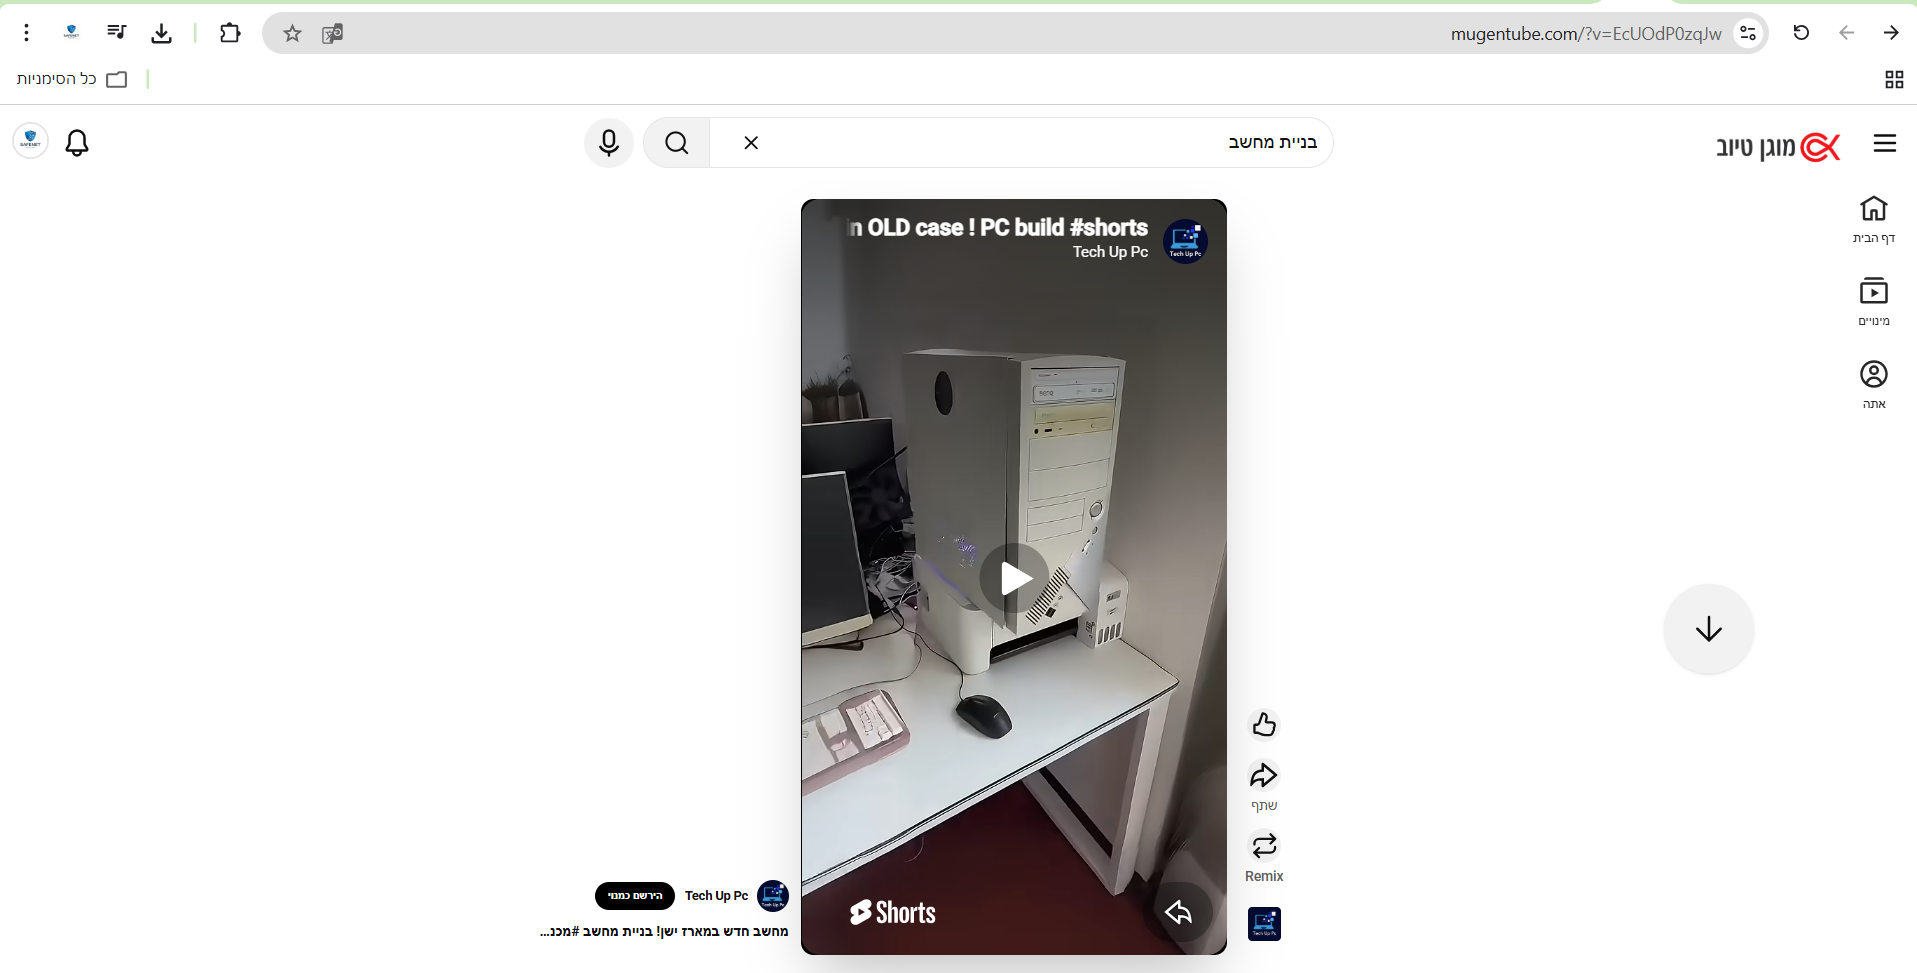Click the voice search microphone icon
The width and height of the screenshot is (1917, 973).
609,143
